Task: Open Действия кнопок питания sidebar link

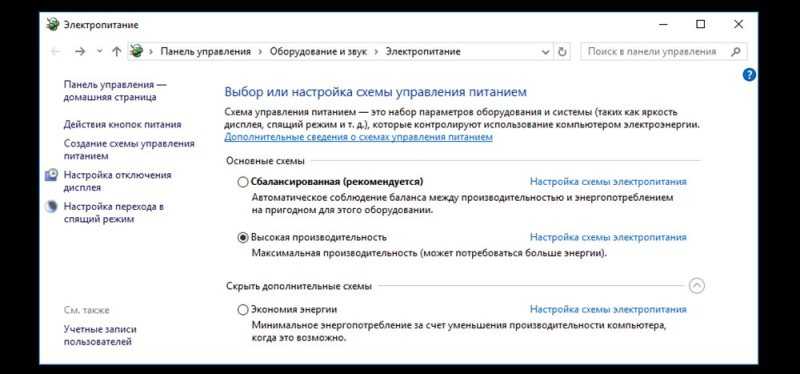Action: [x=122, y=124]
